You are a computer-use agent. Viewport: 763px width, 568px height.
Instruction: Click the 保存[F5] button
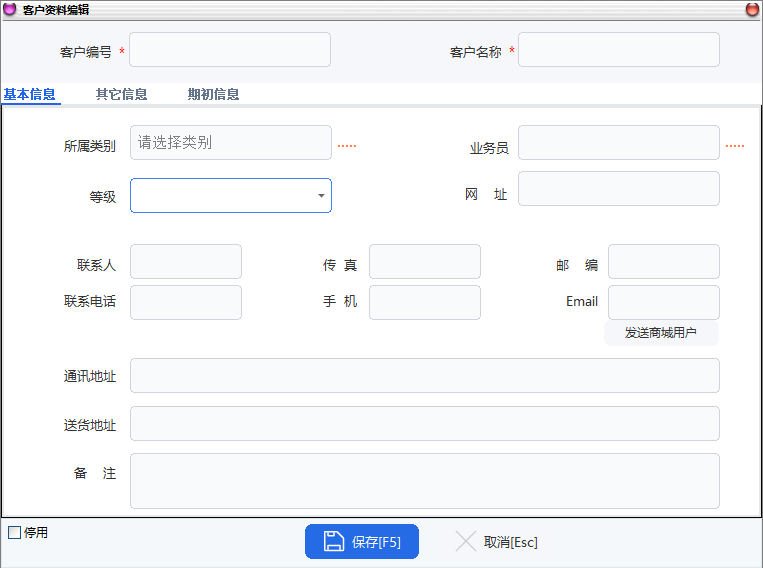click(362, 542)
